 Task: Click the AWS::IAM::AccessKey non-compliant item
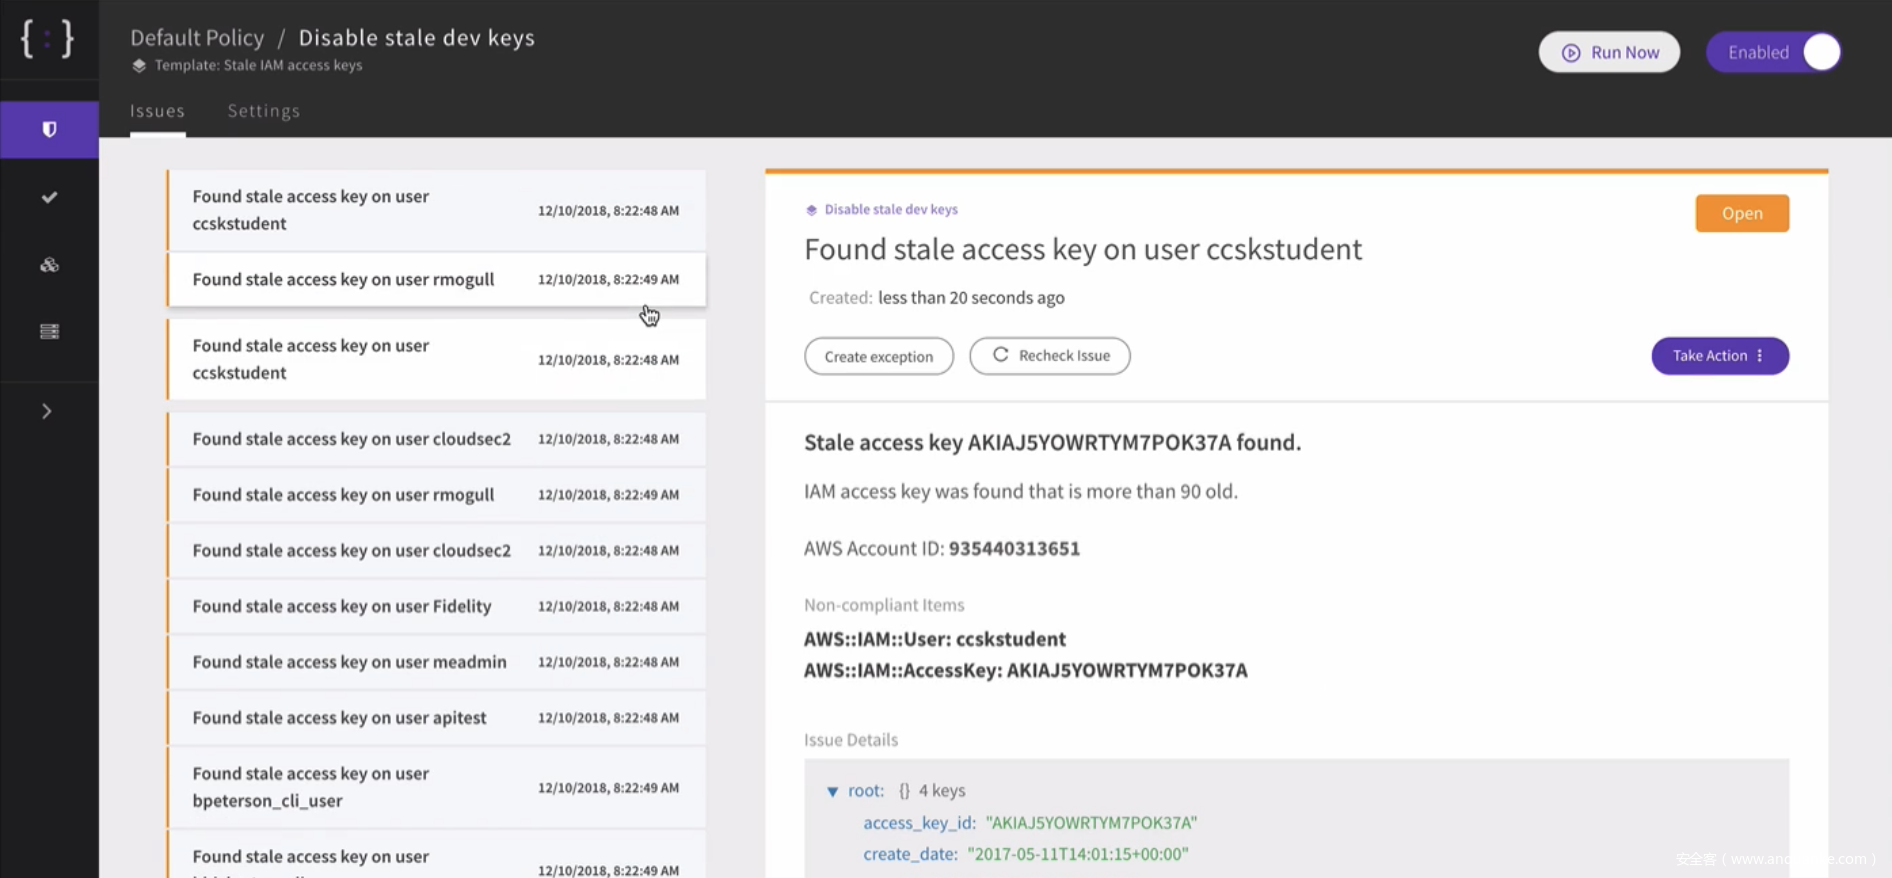(x=1026, y=671)
